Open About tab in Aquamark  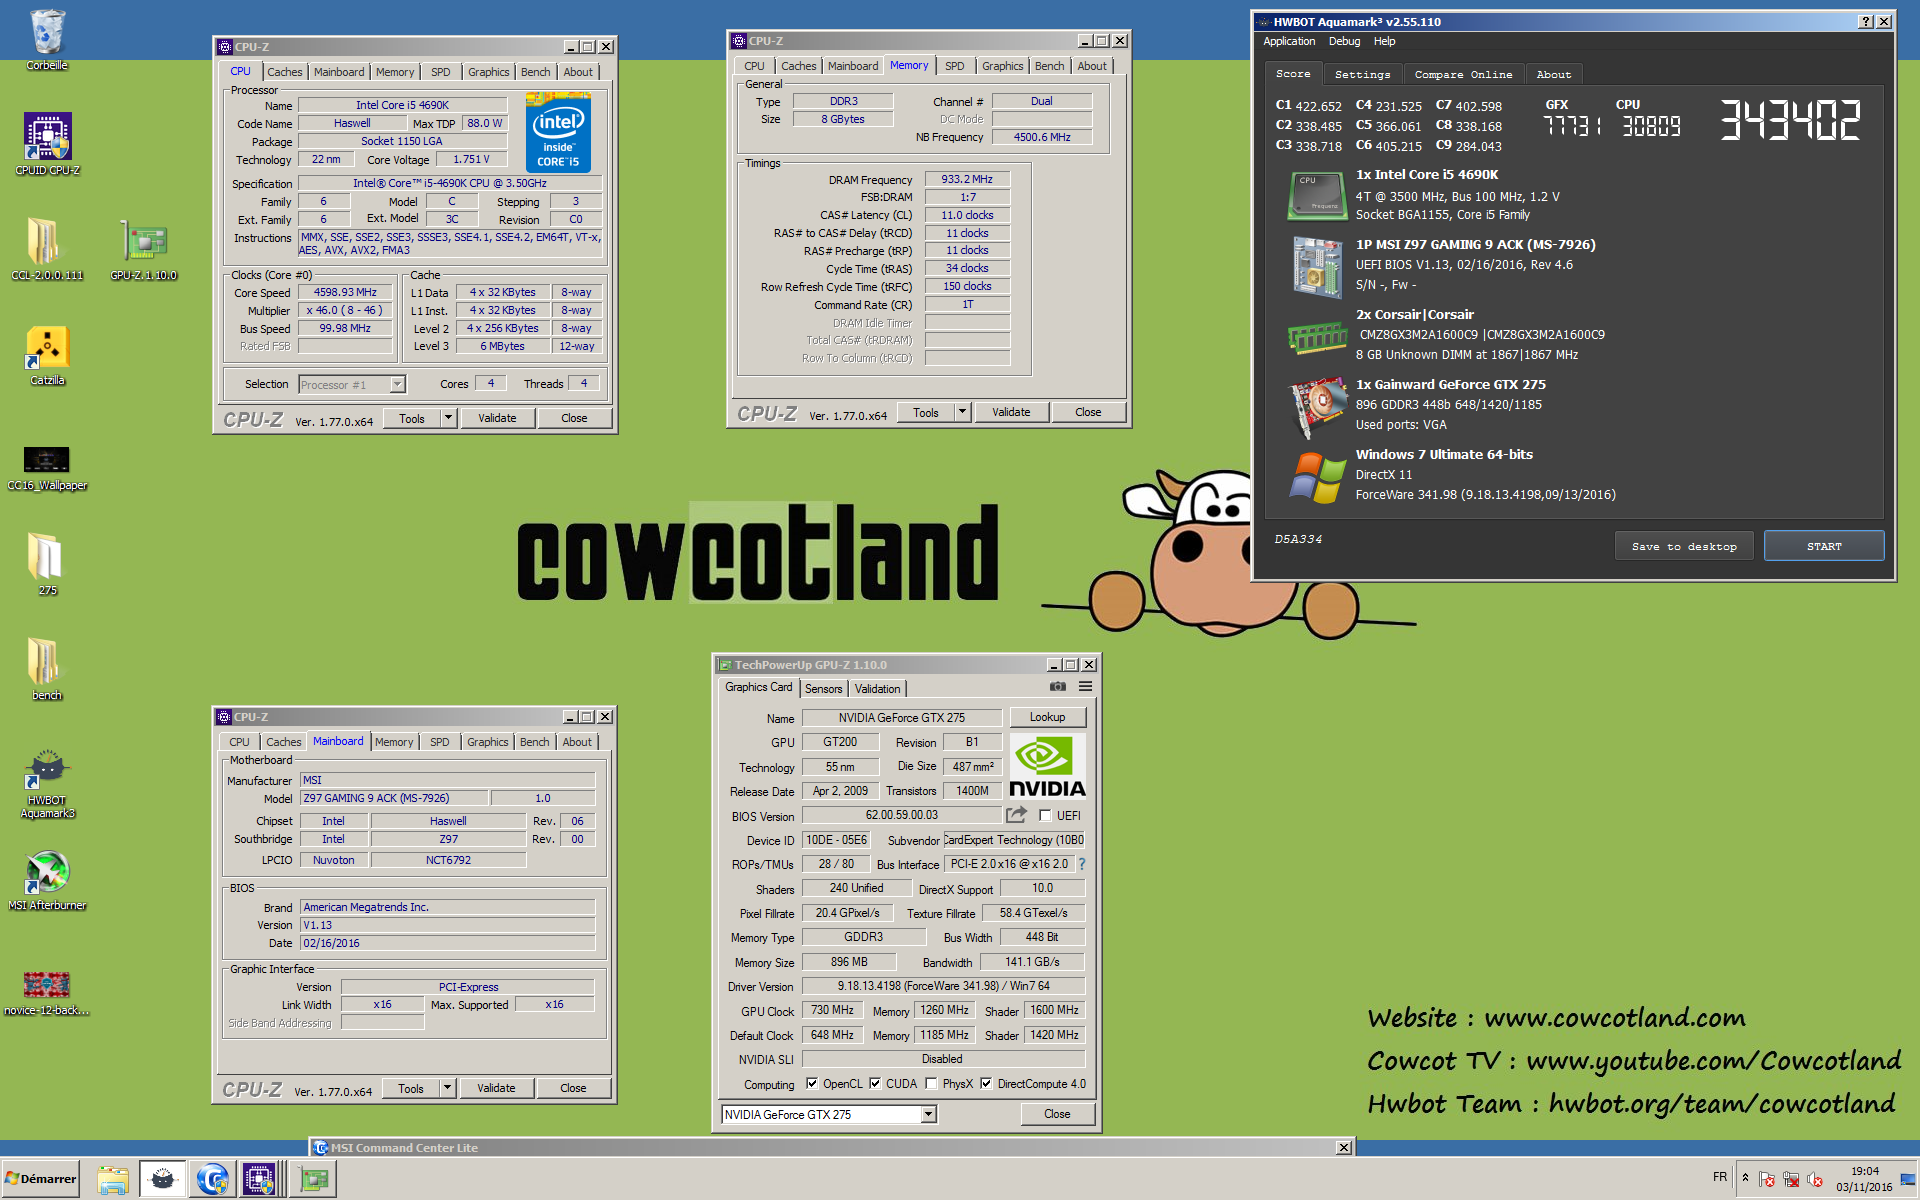click(x=1553, y=75)
